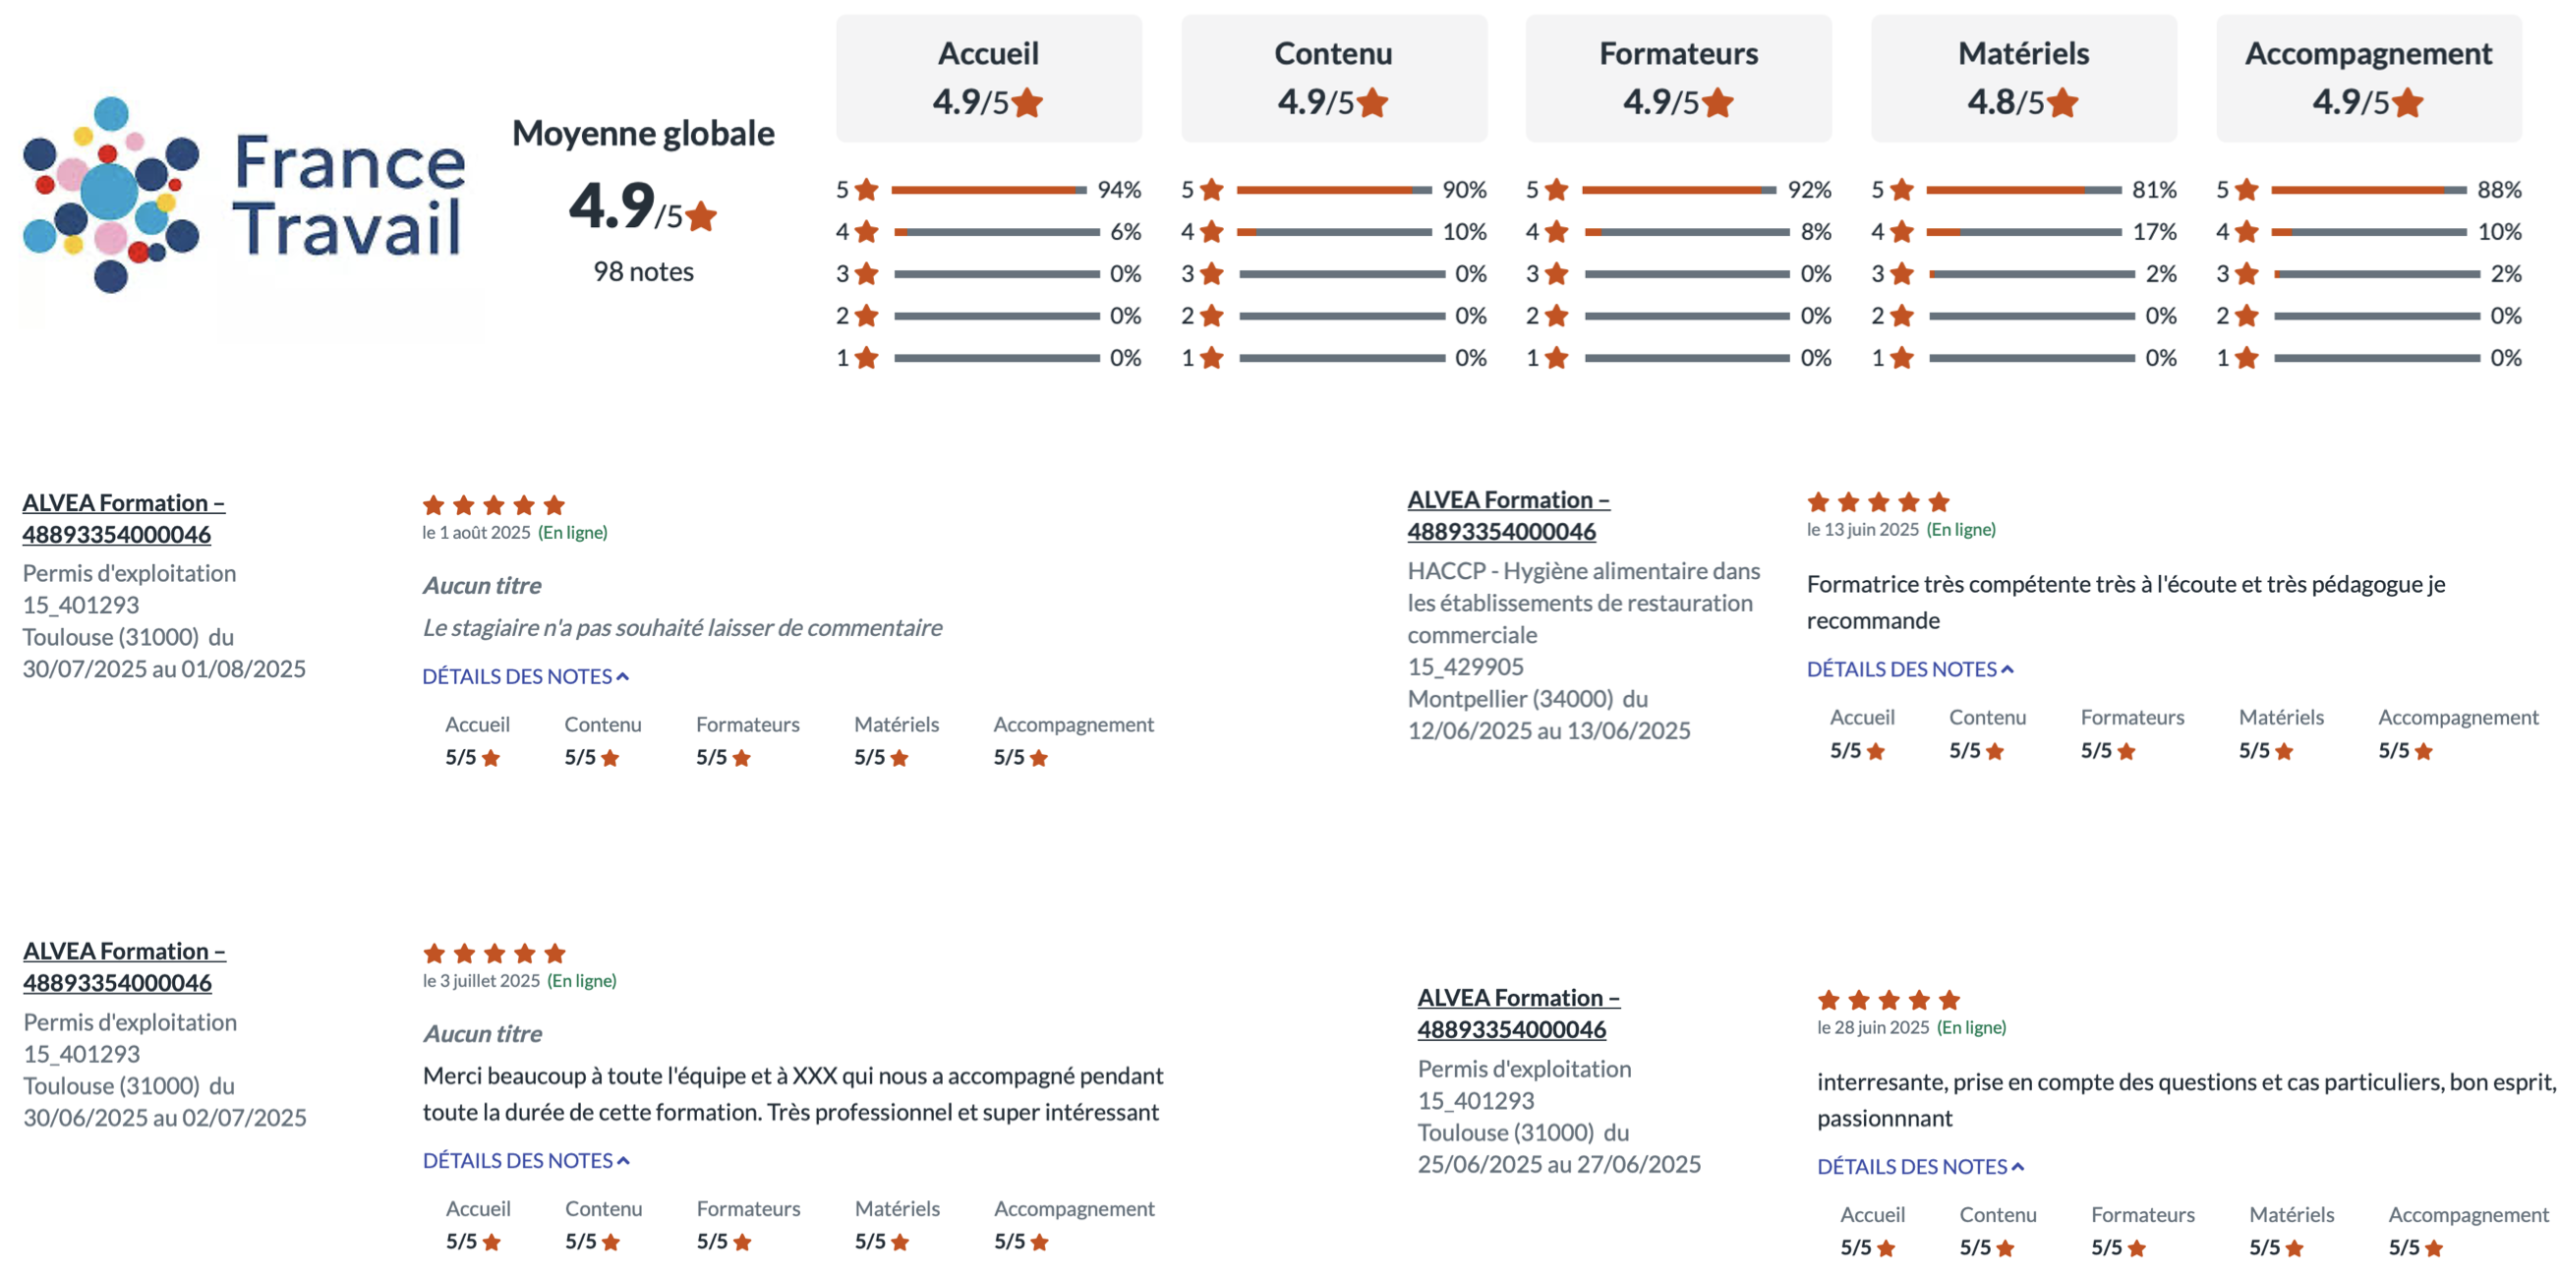This screenshot has width=2560, height=1276.
Task: Click the France Travail logo
Action: (x=245, y=195)
